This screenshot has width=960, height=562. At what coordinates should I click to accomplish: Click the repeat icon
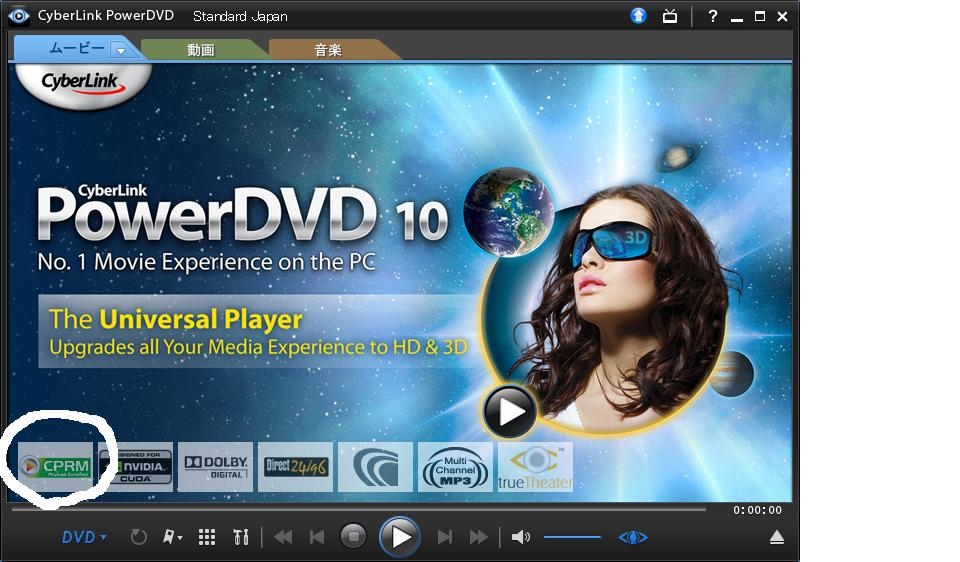click(x=138, y=538)
